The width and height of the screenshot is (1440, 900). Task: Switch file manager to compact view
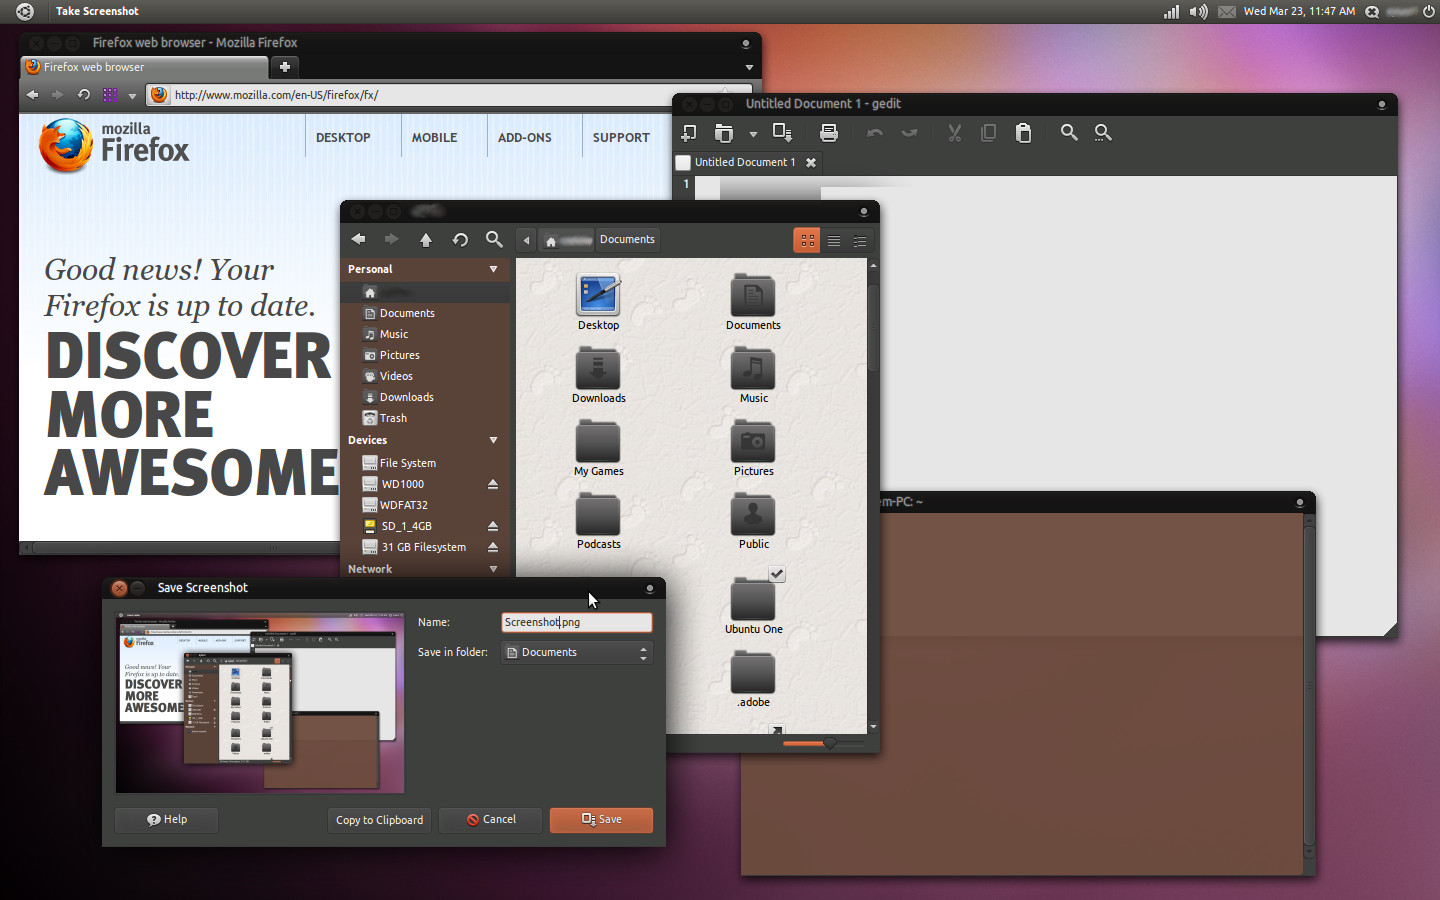pyautogui.click(x=860, y=240)
